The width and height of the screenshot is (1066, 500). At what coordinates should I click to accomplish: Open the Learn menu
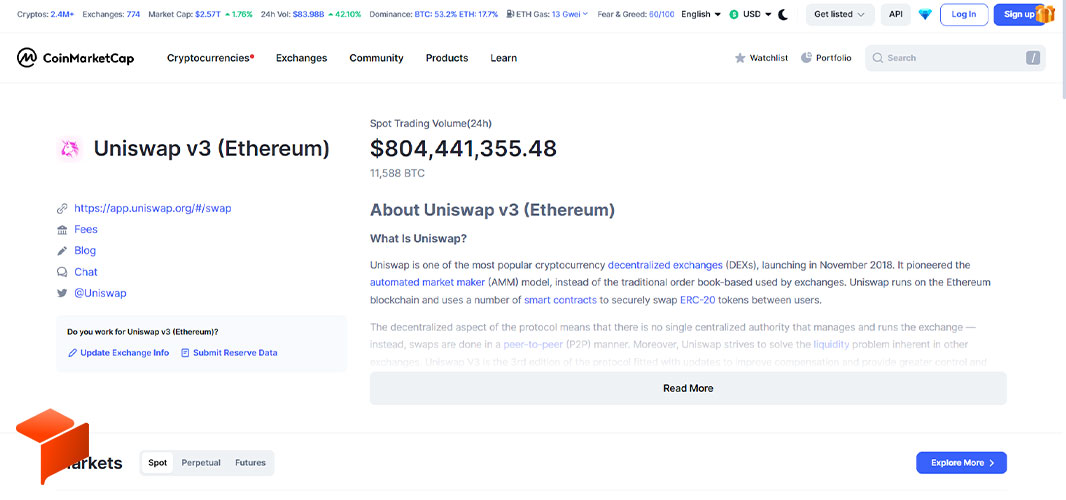[503, 58]
